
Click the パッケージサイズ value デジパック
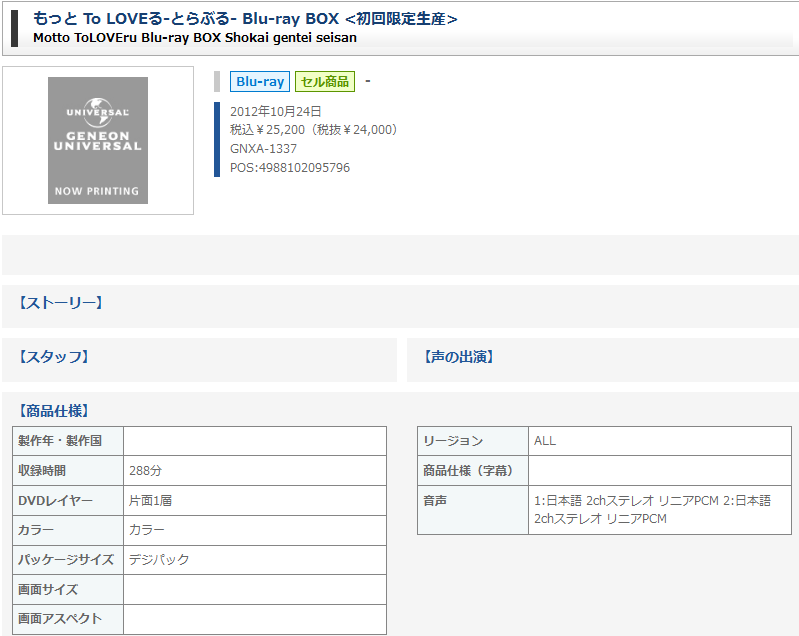(159, 560)
